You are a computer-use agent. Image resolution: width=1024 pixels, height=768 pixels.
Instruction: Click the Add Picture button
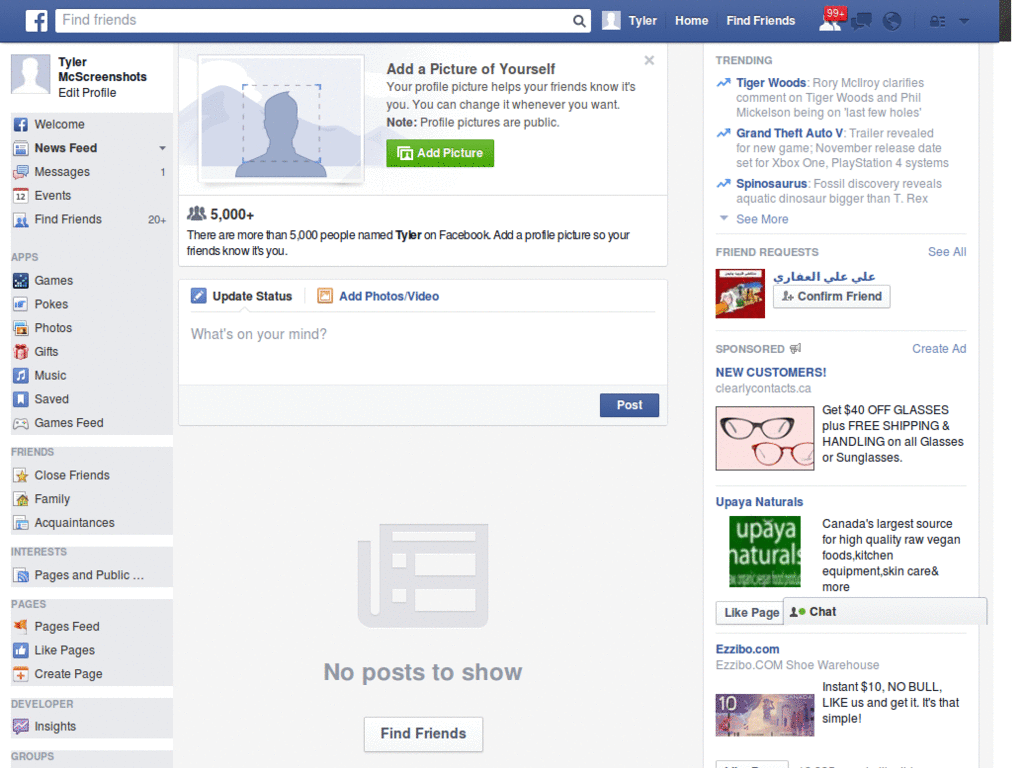pos(439,153)
